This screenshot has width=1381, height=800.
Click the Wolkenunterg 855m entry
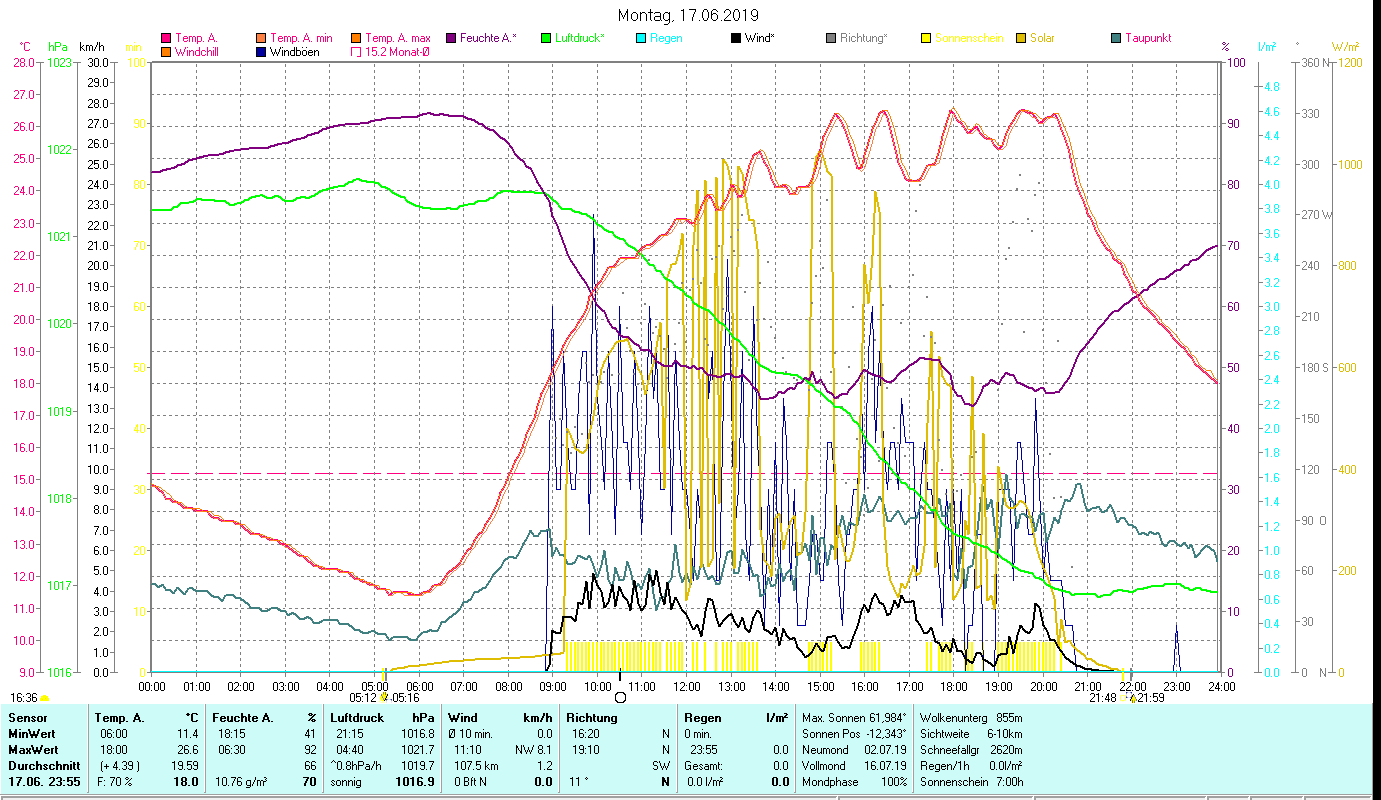pos(971,718)
